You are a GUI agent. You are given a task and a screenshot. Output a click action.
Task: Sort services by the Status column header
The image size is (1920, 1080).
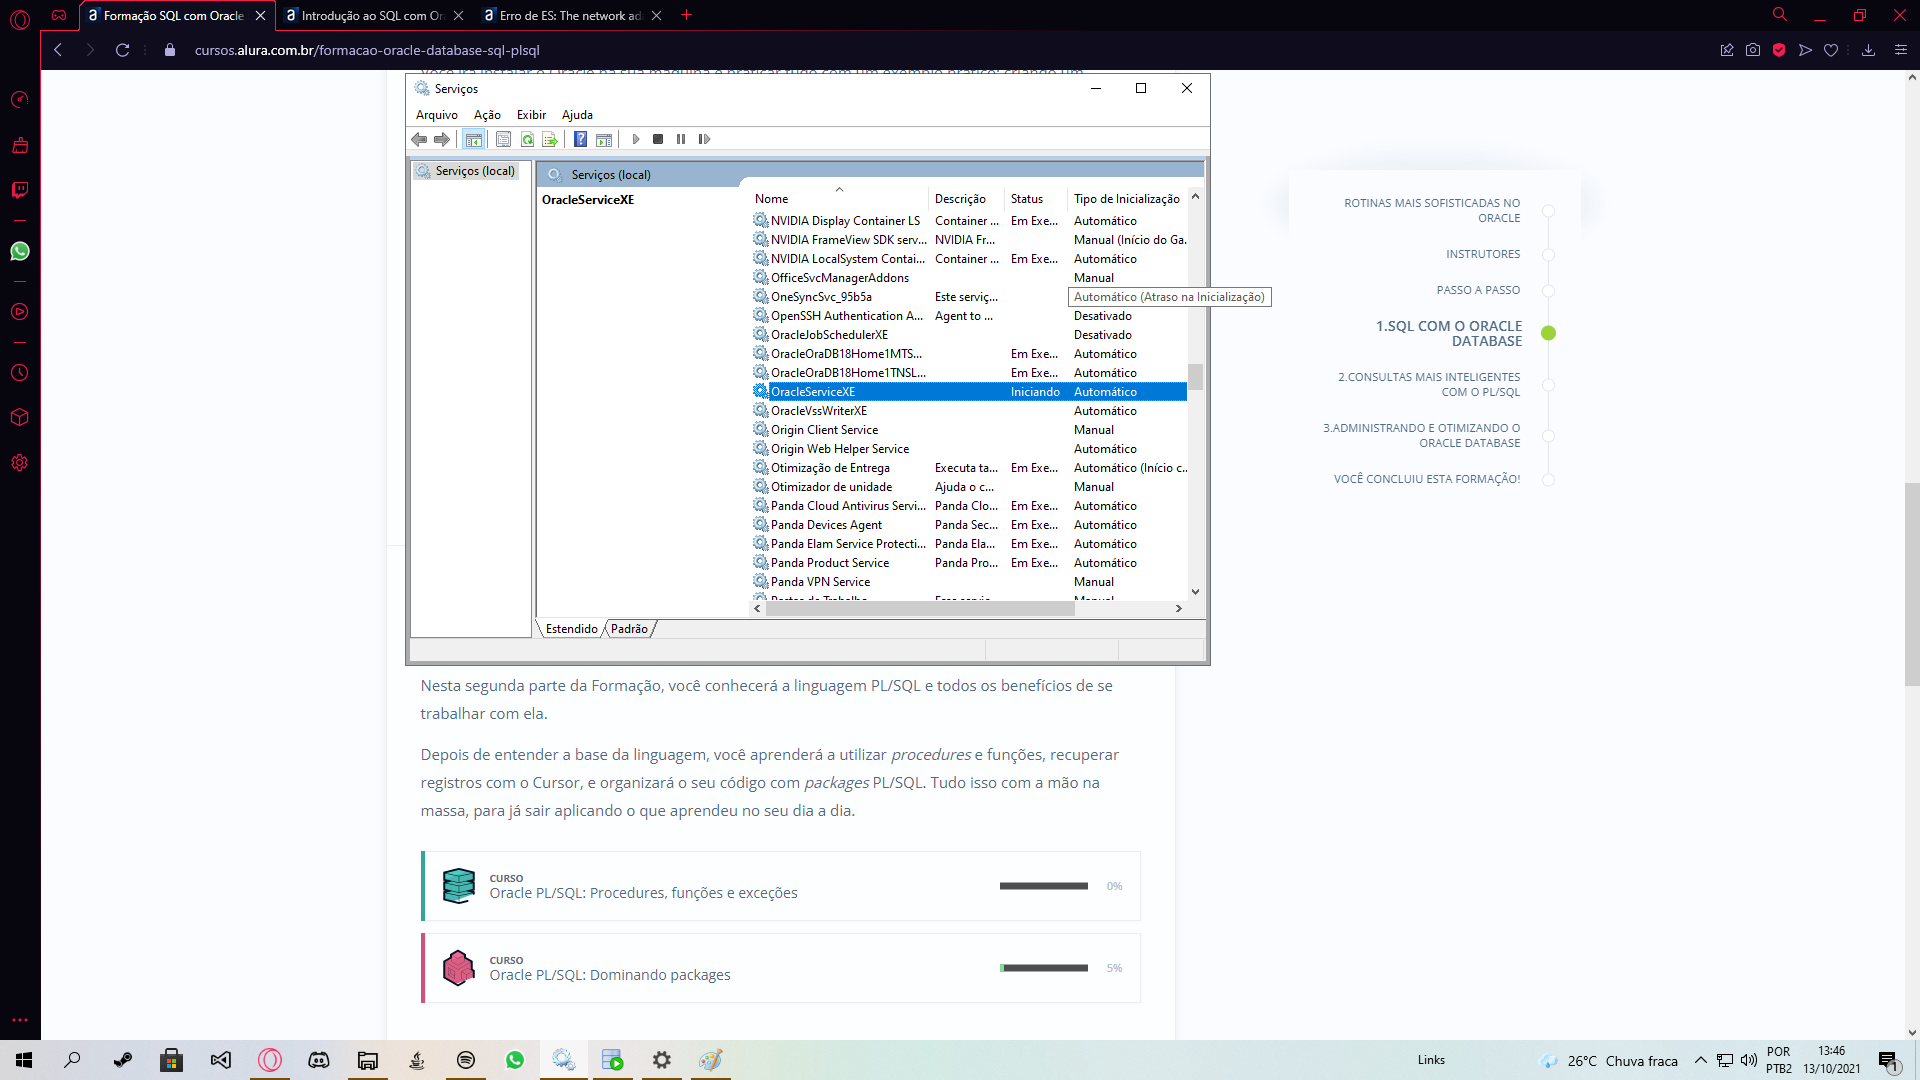coord(1035,199)
